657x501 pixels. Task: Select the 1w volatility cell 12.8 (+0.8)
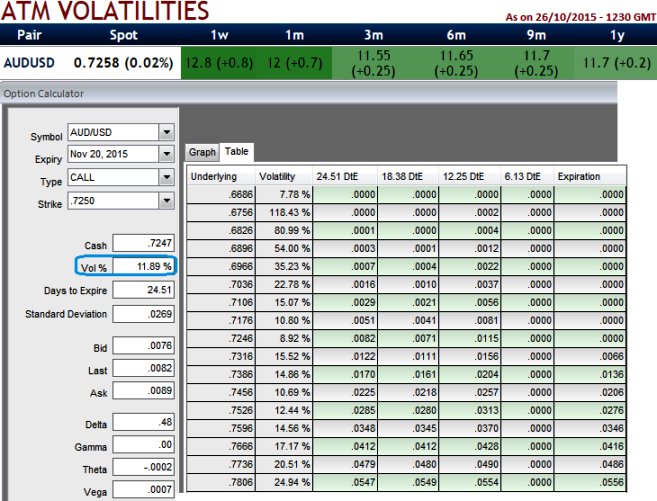[219, 63]
